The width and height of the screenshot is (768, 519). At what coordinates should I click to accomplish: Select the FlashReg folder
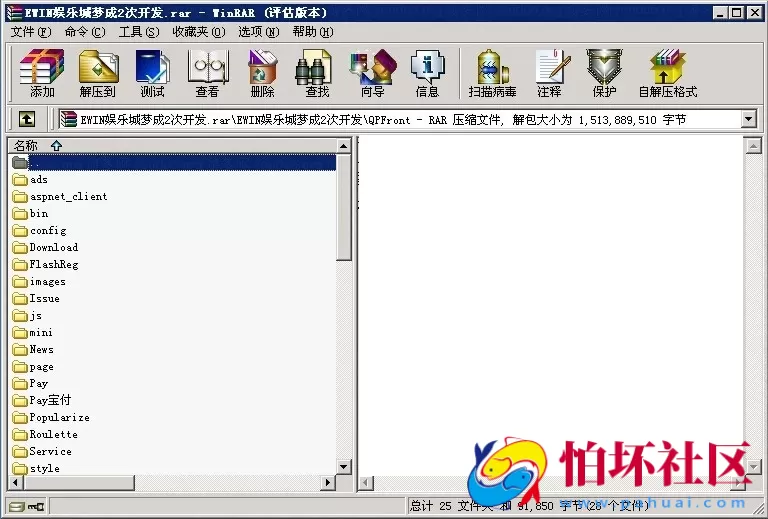pyautogui.click(x=53, y=264)
